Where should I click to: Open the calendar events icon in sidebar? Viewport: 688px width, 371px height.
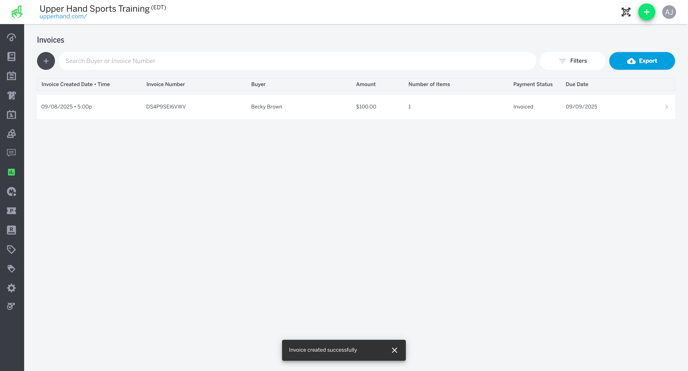(x=11, y=76)
